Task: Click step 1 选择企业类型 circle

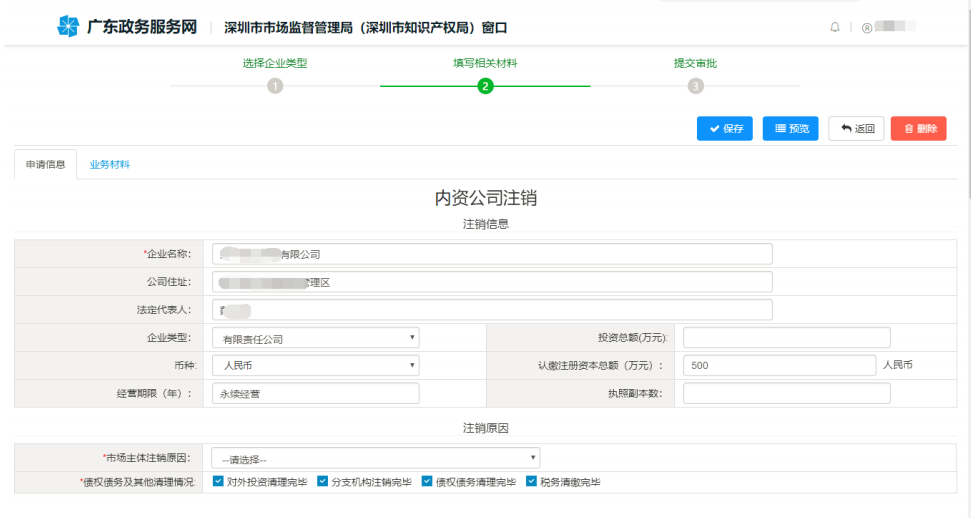Action: tap(274, 86)
